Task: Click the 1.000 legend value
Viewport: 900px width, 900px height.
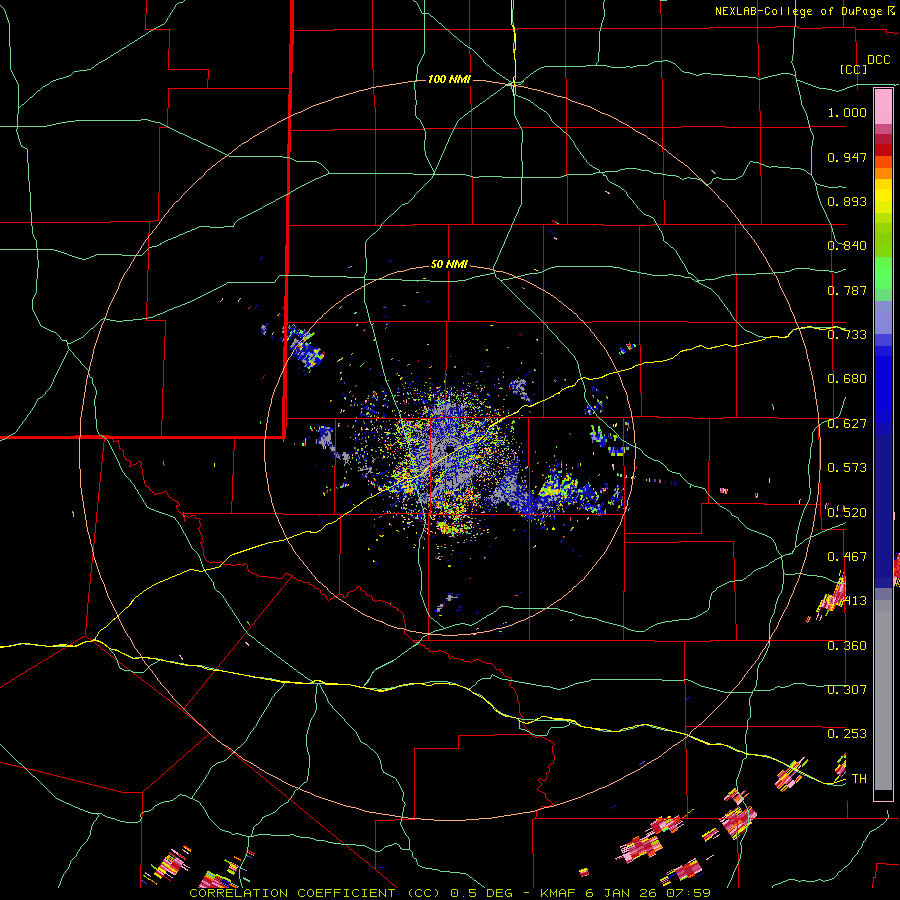Action: (x=847, y=112)
